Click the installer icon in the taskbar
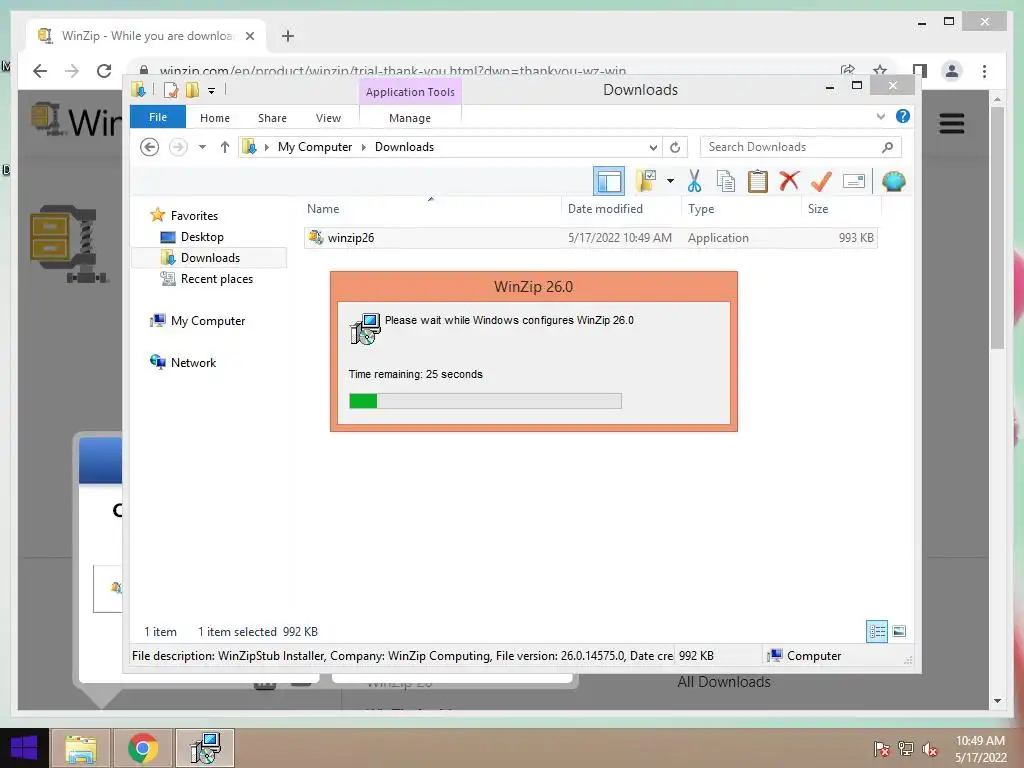The height and width of the screenshot is (768, 1024). [x=205, y=748]
